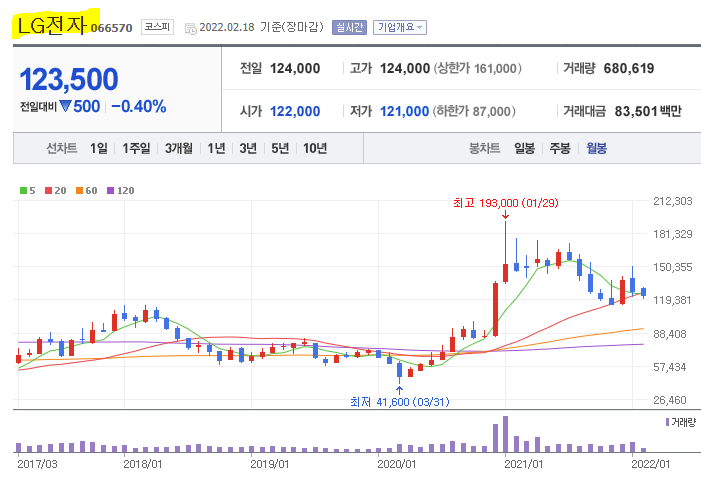Click the 최저 41,600 (03/31) low marker
This screenshot has height=483, width=701.
coord(400,402)
